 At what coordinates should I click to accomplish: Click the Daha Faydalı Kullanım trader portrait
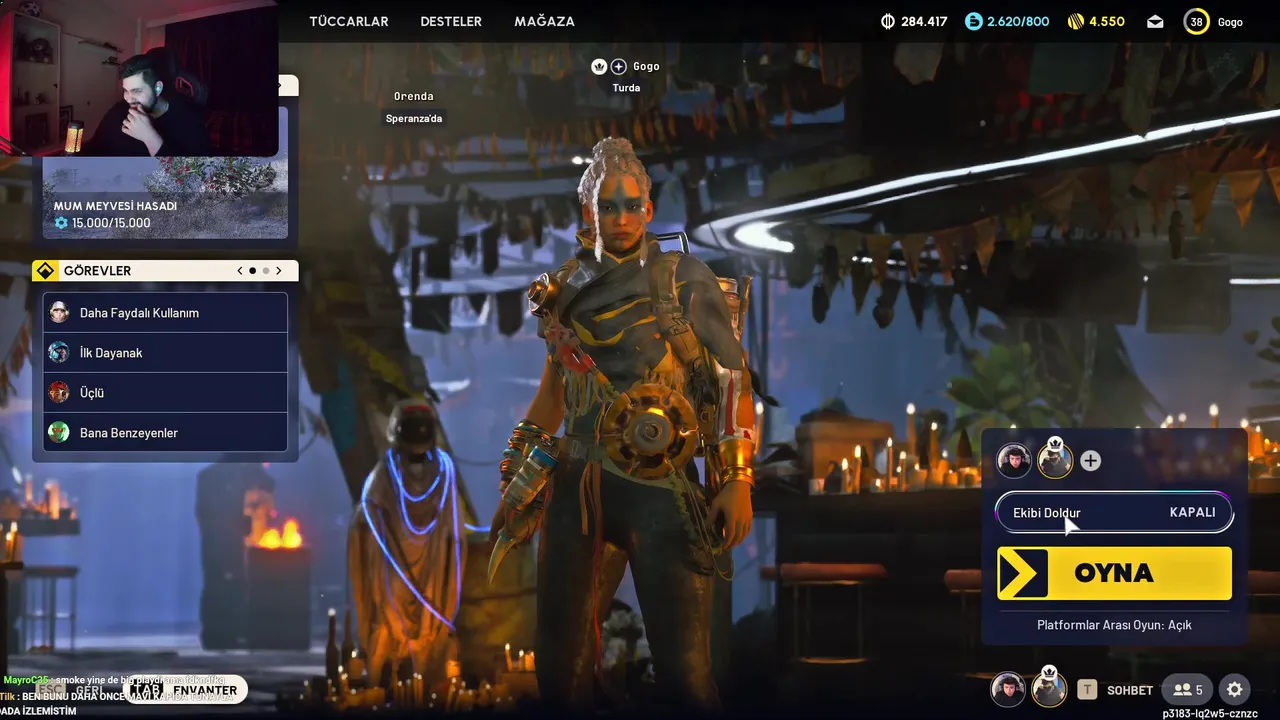59,312
